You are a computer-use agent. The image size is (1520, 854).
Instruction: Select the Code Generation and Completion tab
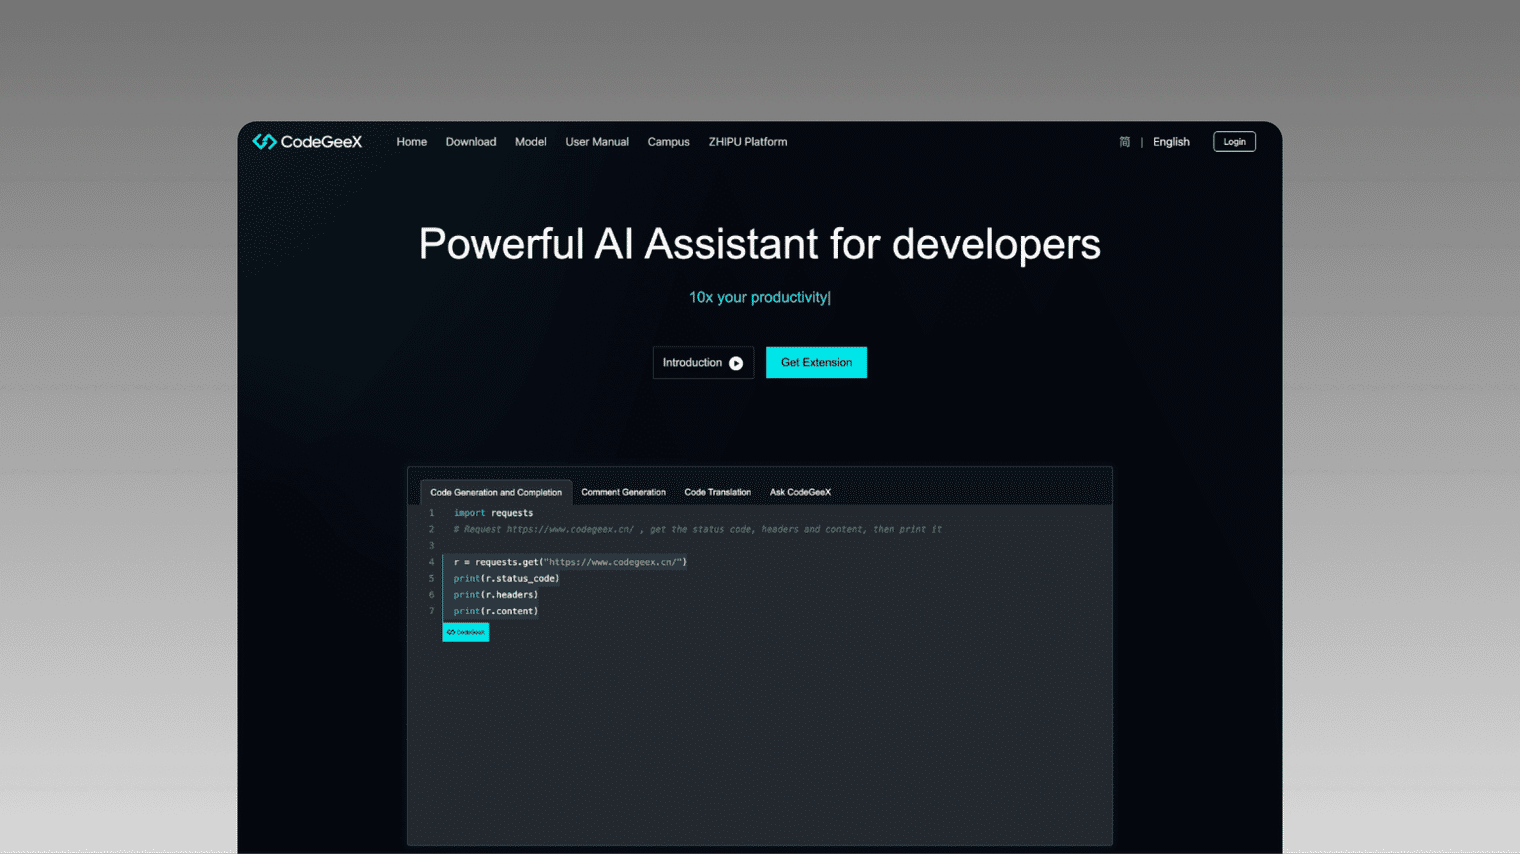pos(496,492)
